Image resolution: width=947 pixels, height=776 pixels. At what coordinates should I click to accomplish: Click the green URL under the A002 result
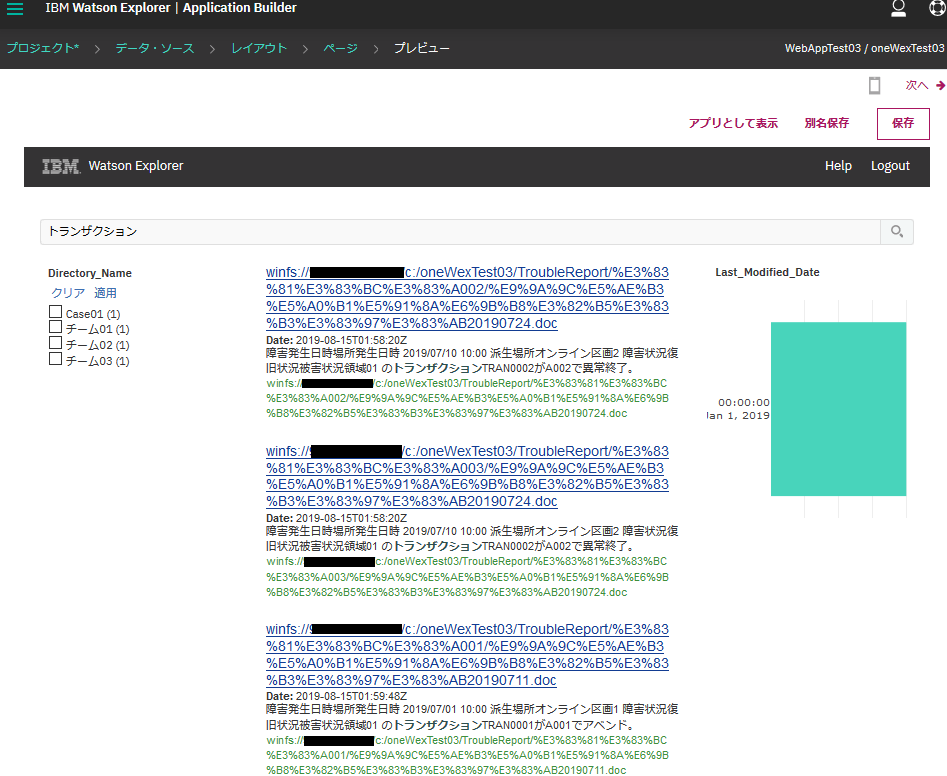(467, 399)
